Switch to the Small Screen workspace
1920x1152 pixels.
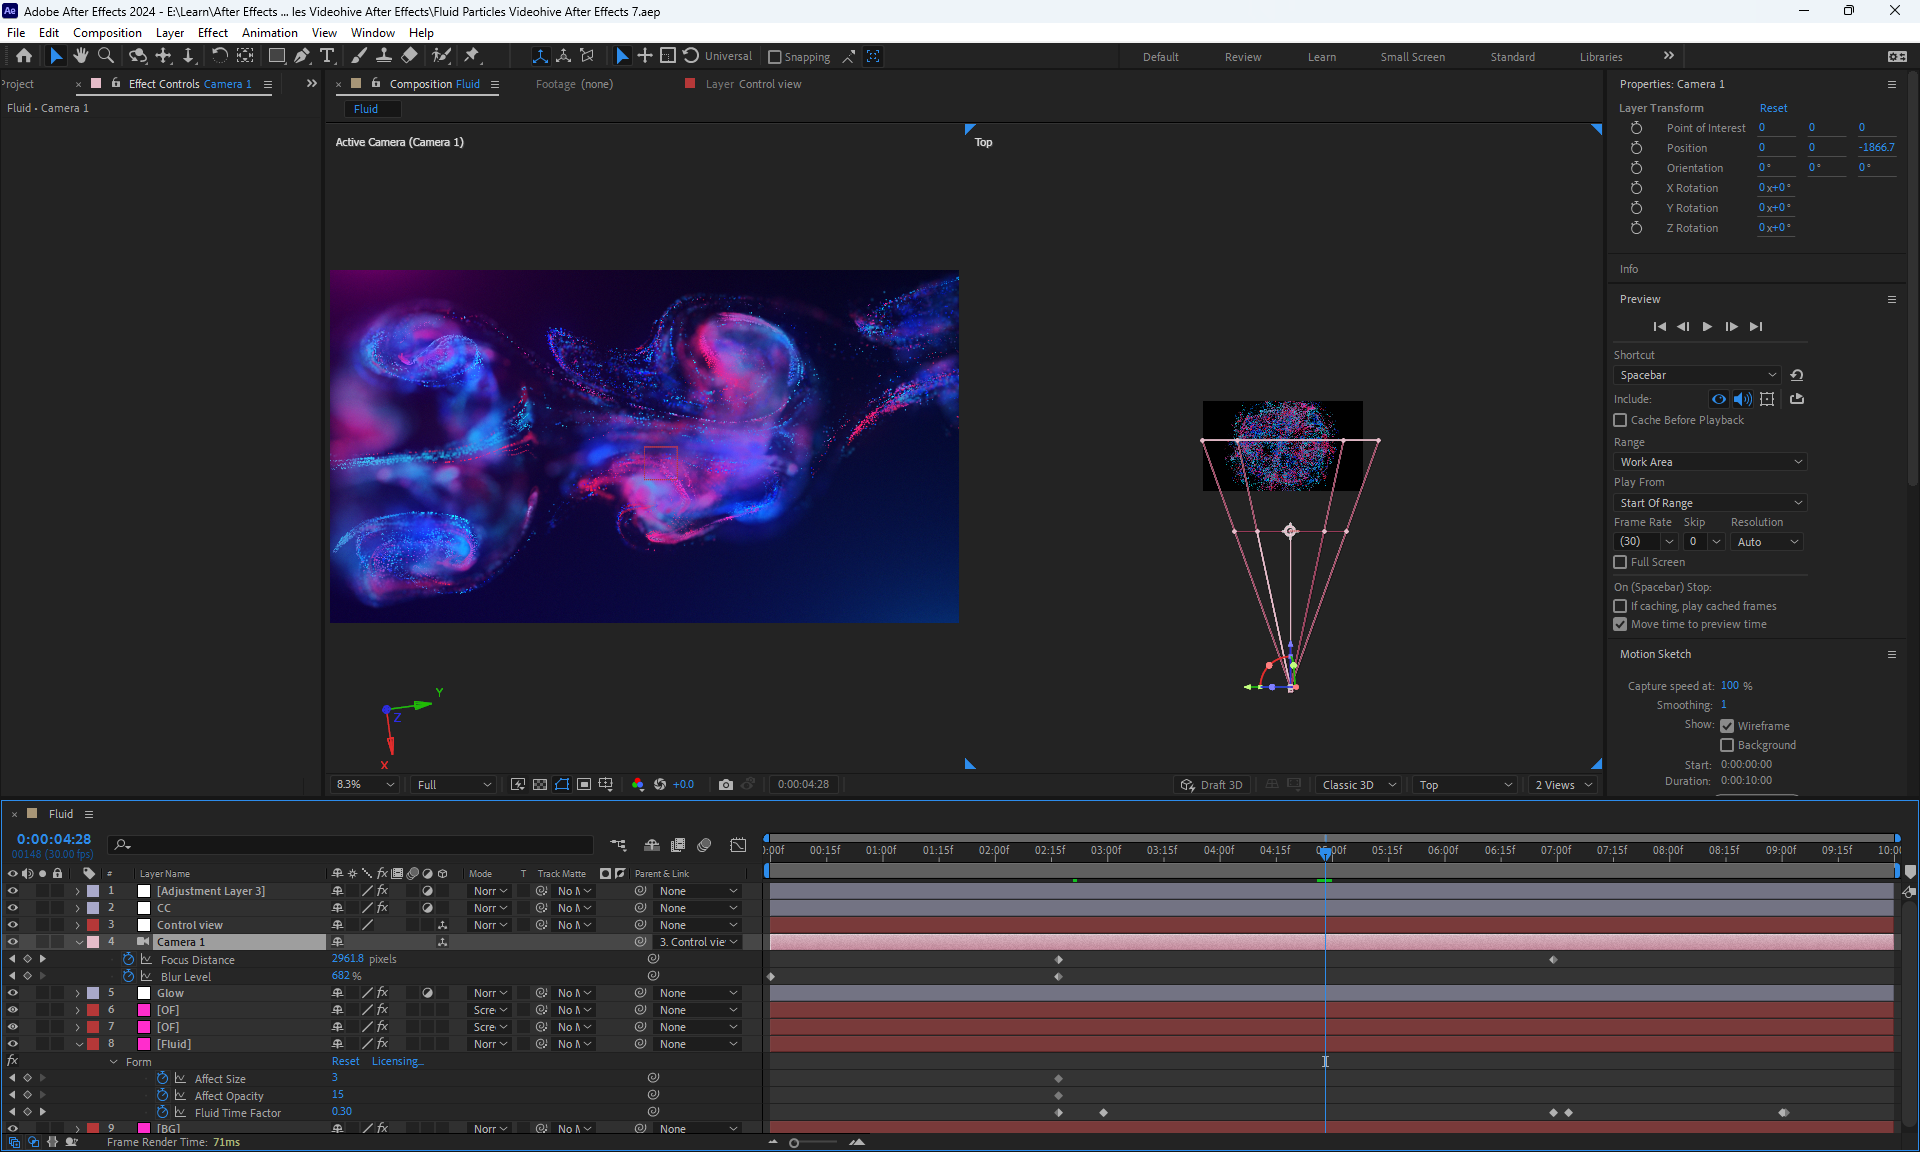click(1412, 57)
